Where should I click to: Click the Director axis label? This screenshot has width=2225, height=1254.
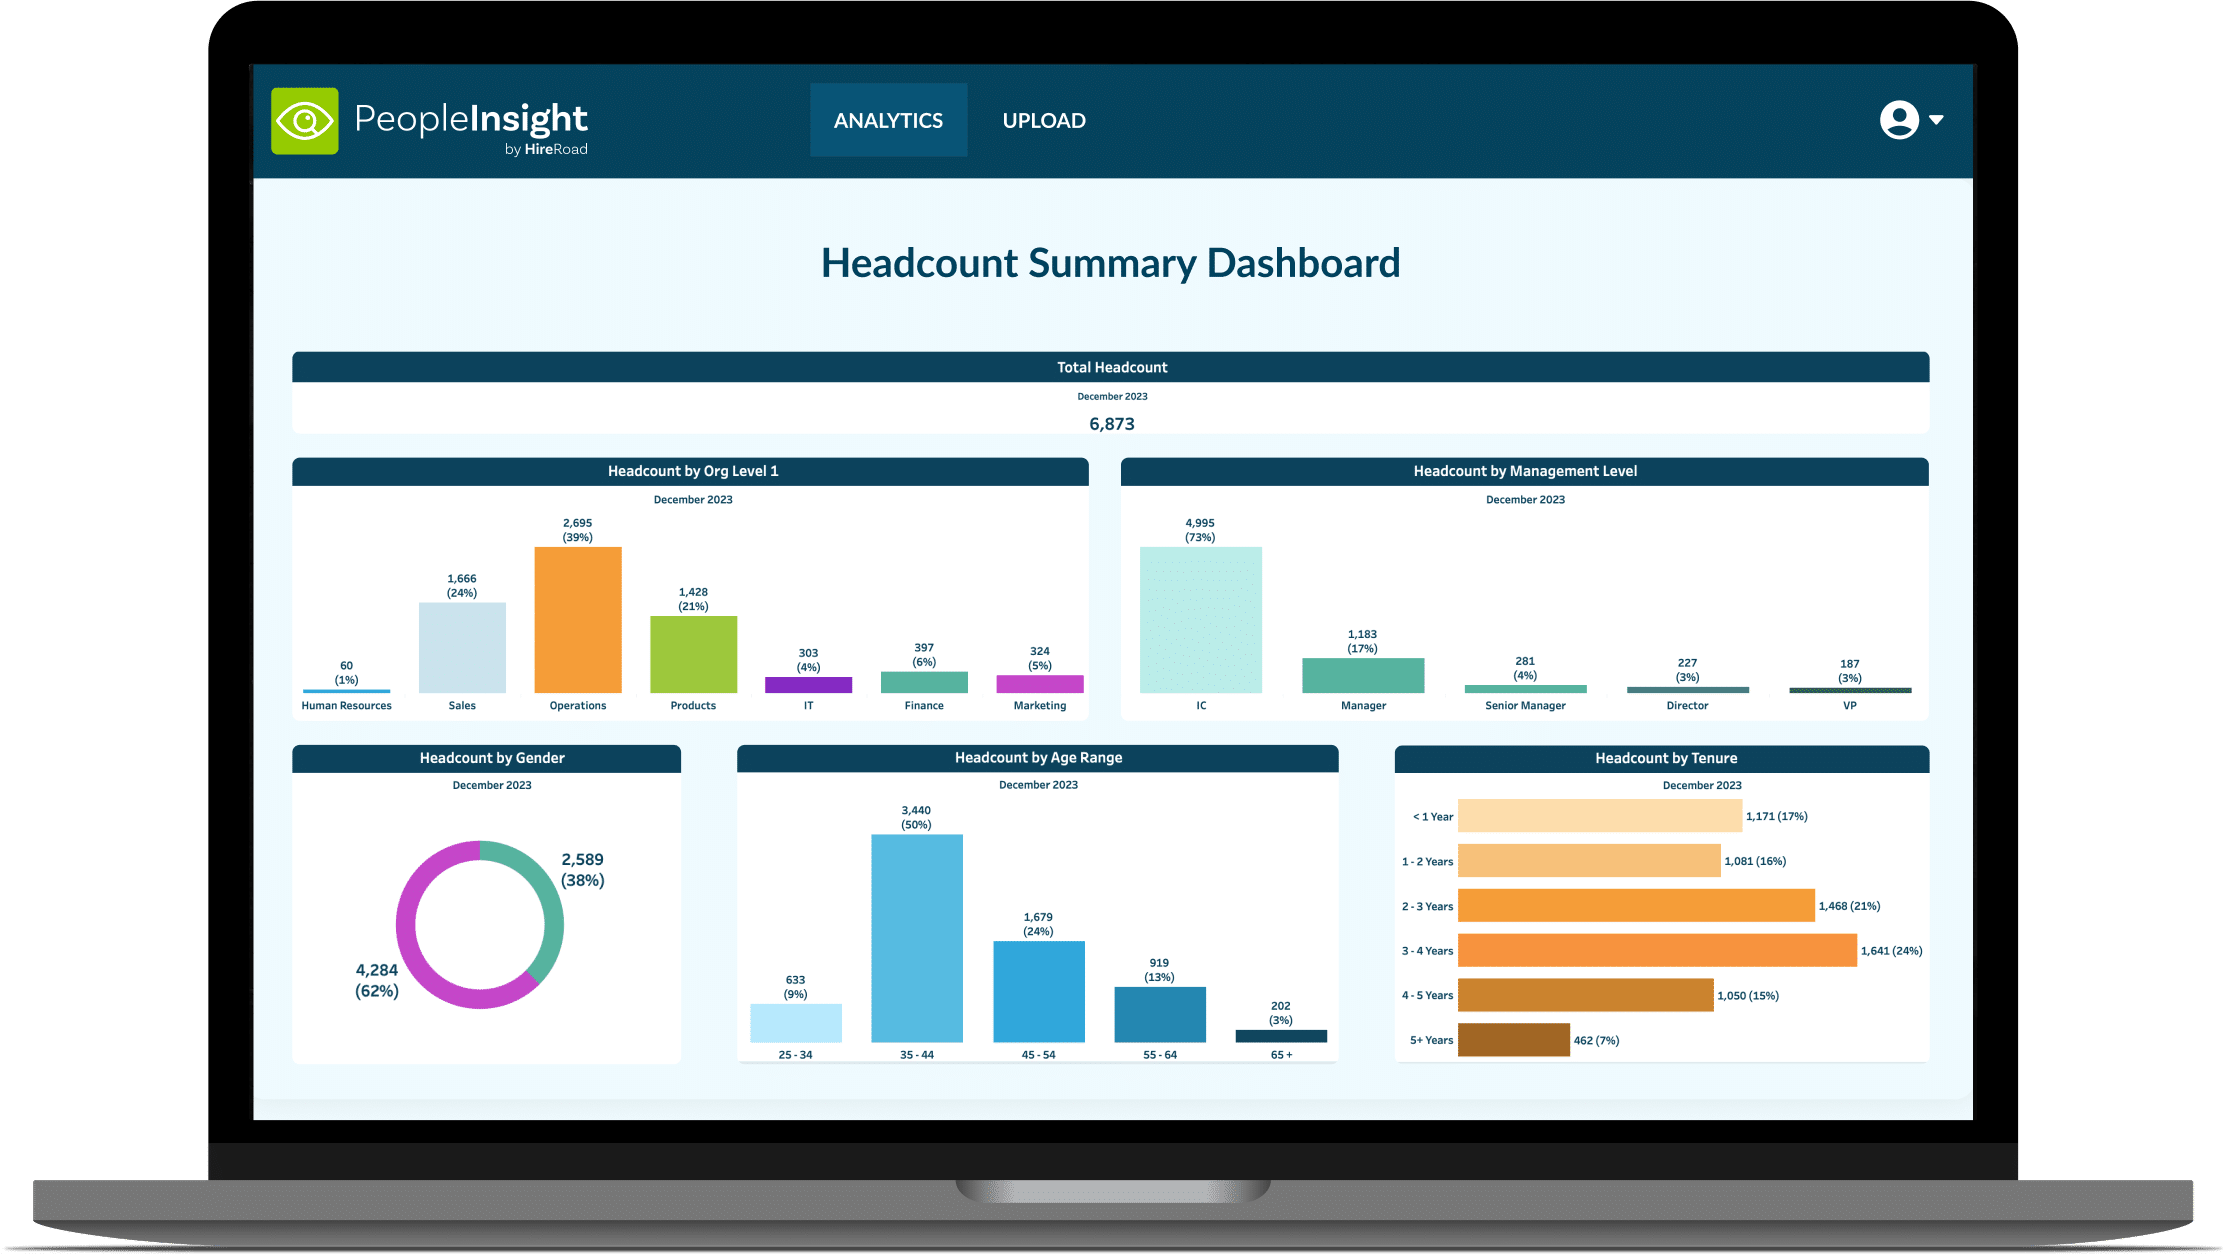[x=1687, y=706]
